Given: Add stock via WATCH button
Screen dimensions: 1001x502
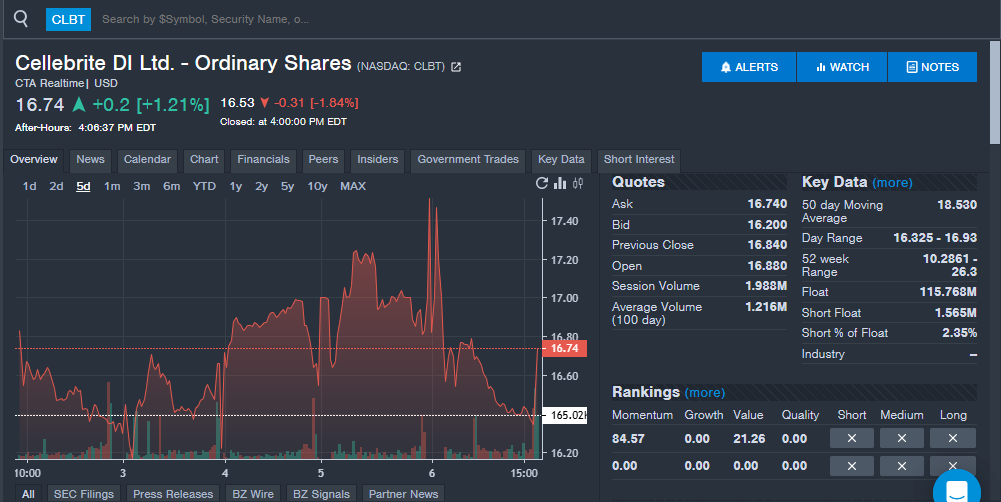Looking at the screenshot, I should (x=842, y=67).
